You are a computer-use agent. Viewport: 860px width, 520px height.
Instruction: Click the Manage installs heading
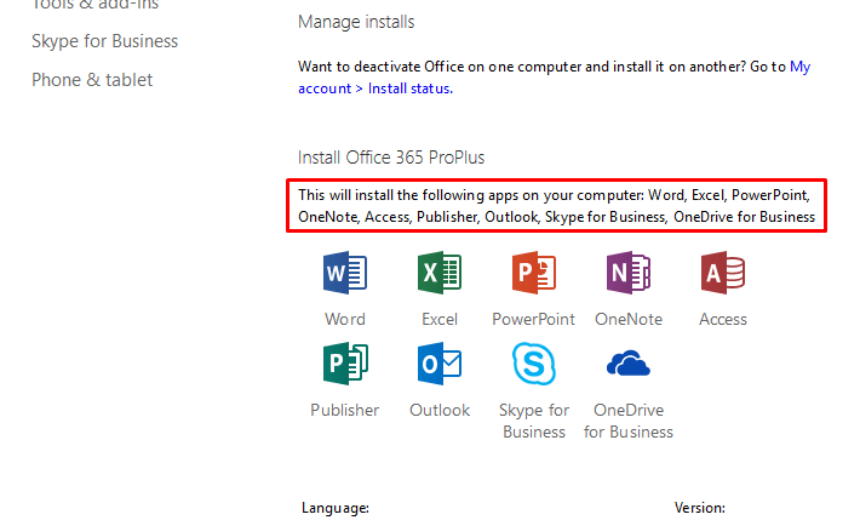[x=356, y=22]
